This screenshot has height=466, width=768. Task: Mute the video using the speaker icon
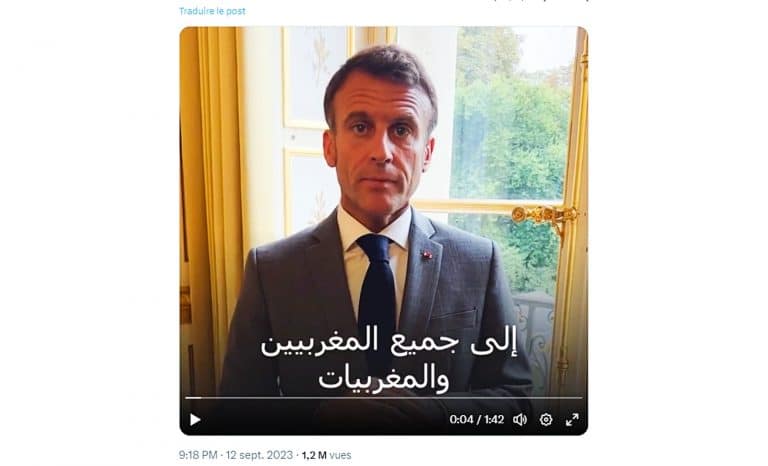[519, 420]
